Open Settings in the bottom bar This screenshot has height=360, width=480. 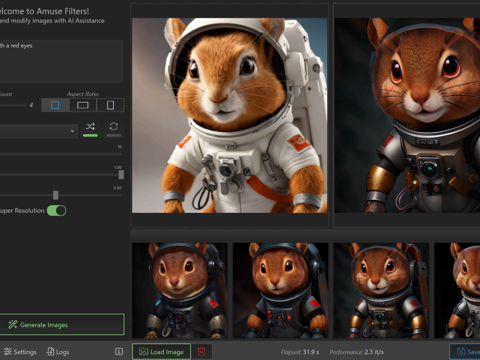point(20,352)
